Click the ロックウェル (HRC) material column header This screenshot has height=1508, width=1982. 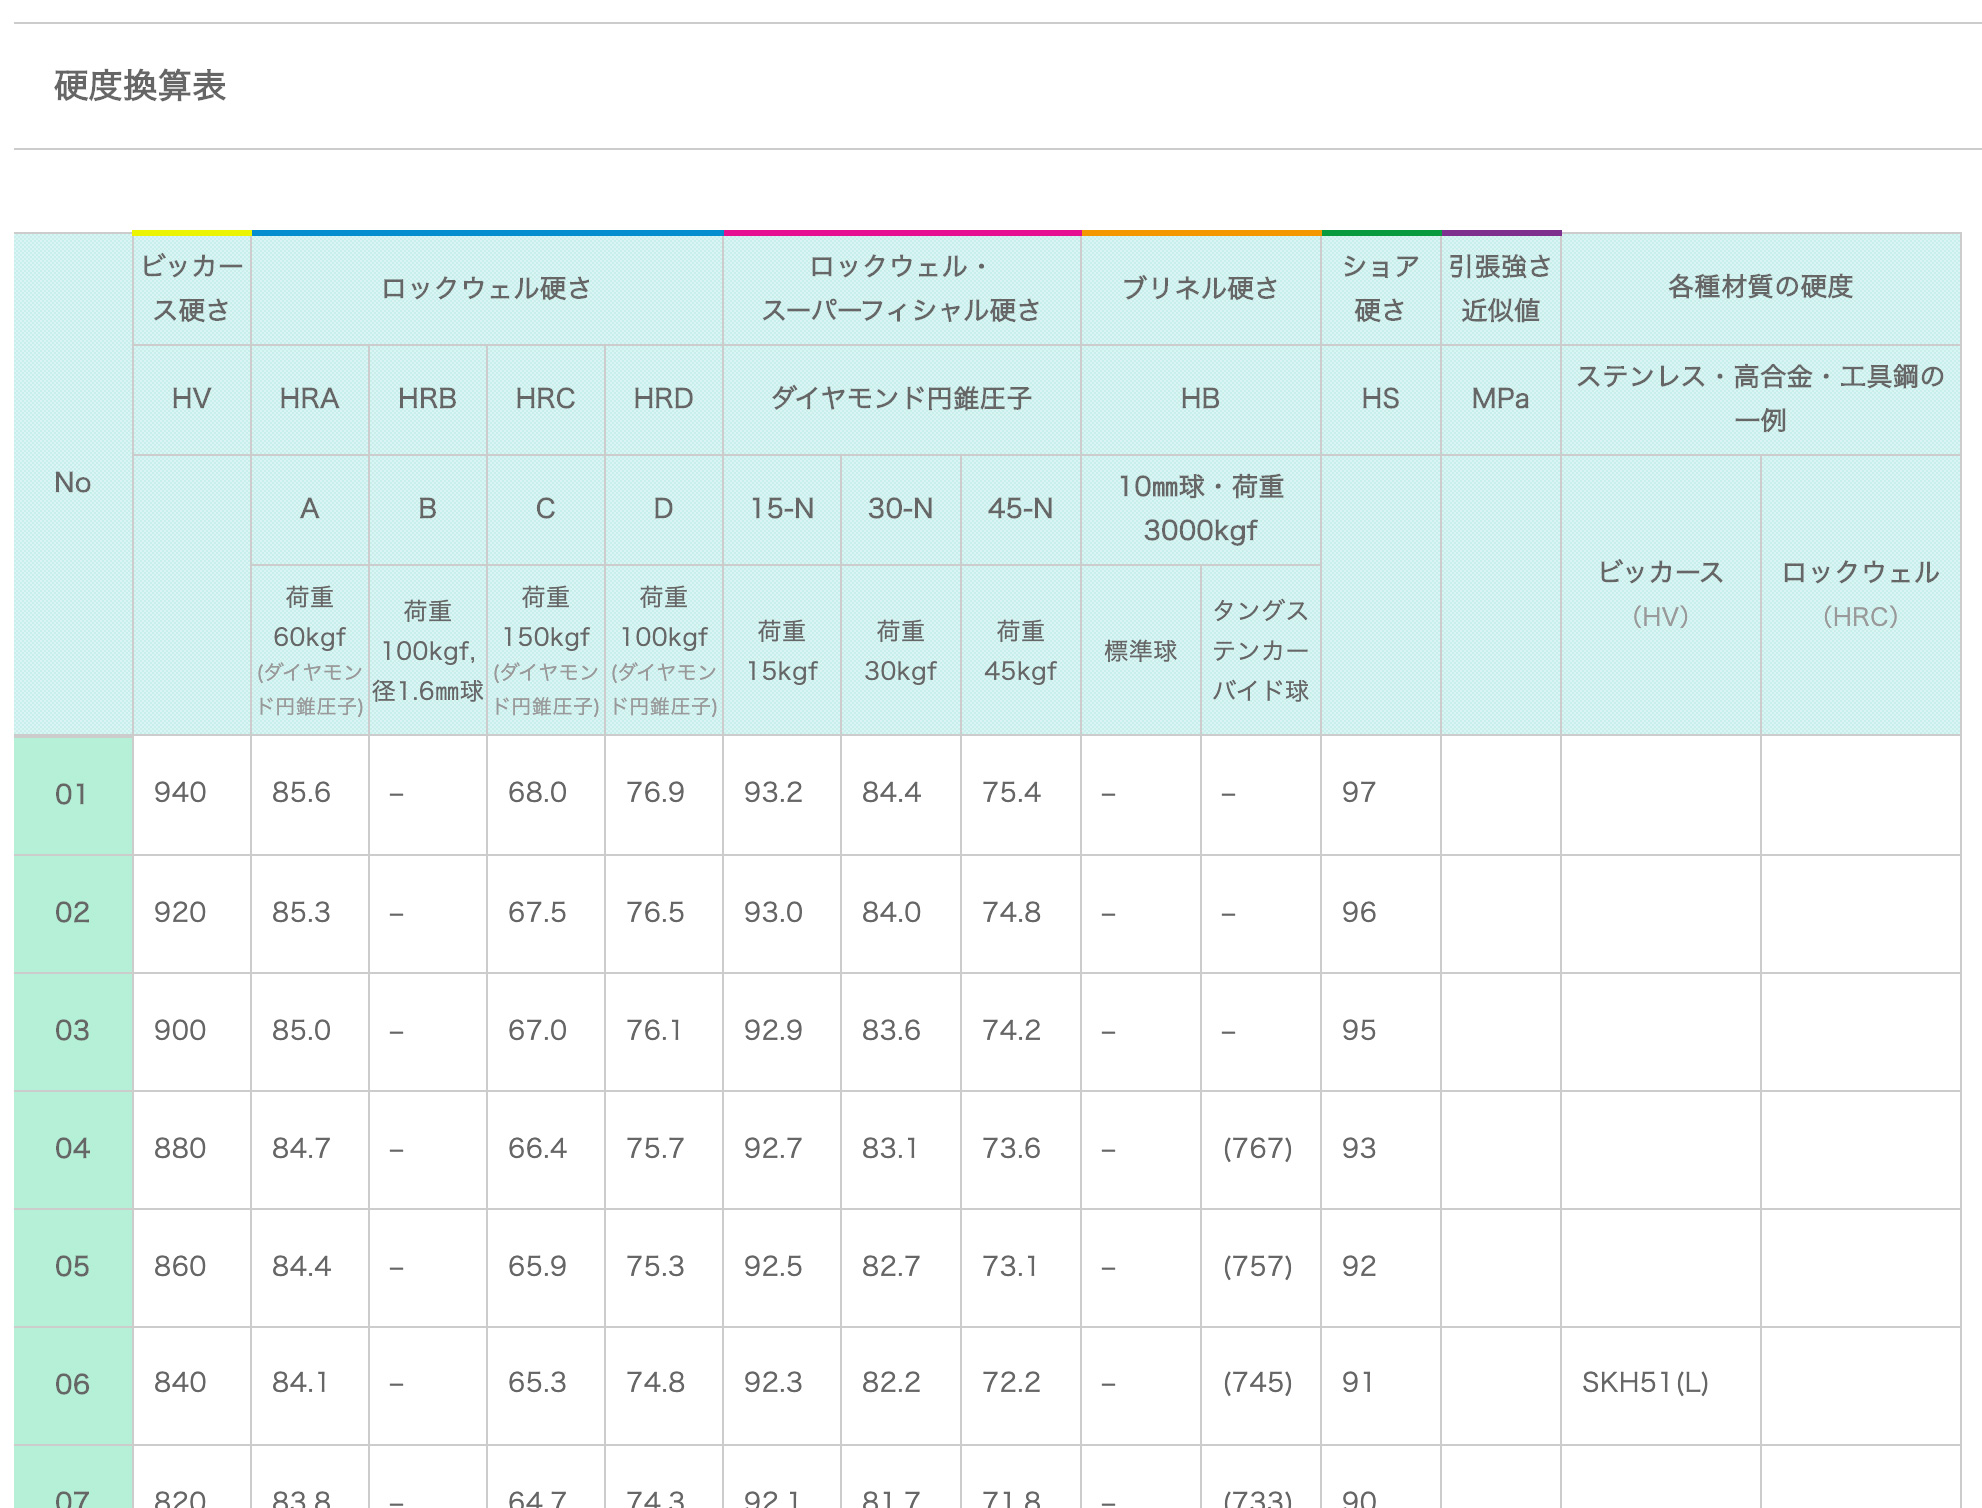pyautogui.click(x=1860, y=594)
